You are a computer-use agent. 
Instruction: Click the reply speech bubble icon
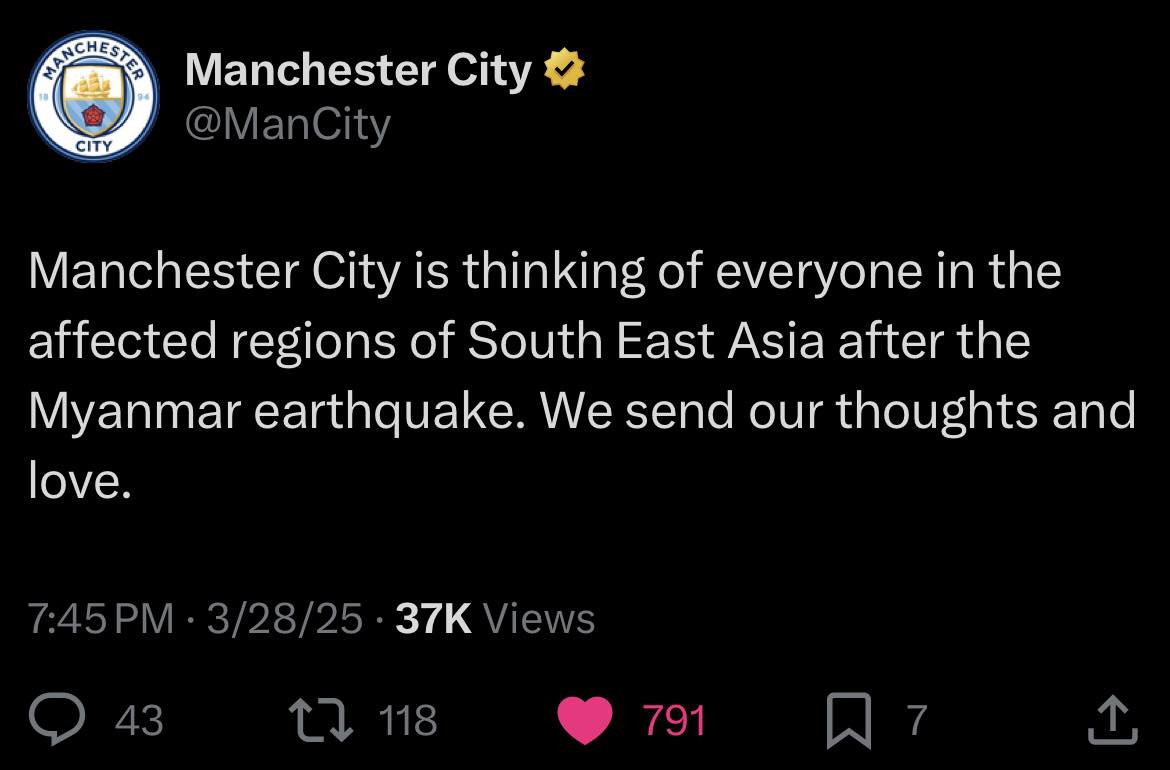58,720
